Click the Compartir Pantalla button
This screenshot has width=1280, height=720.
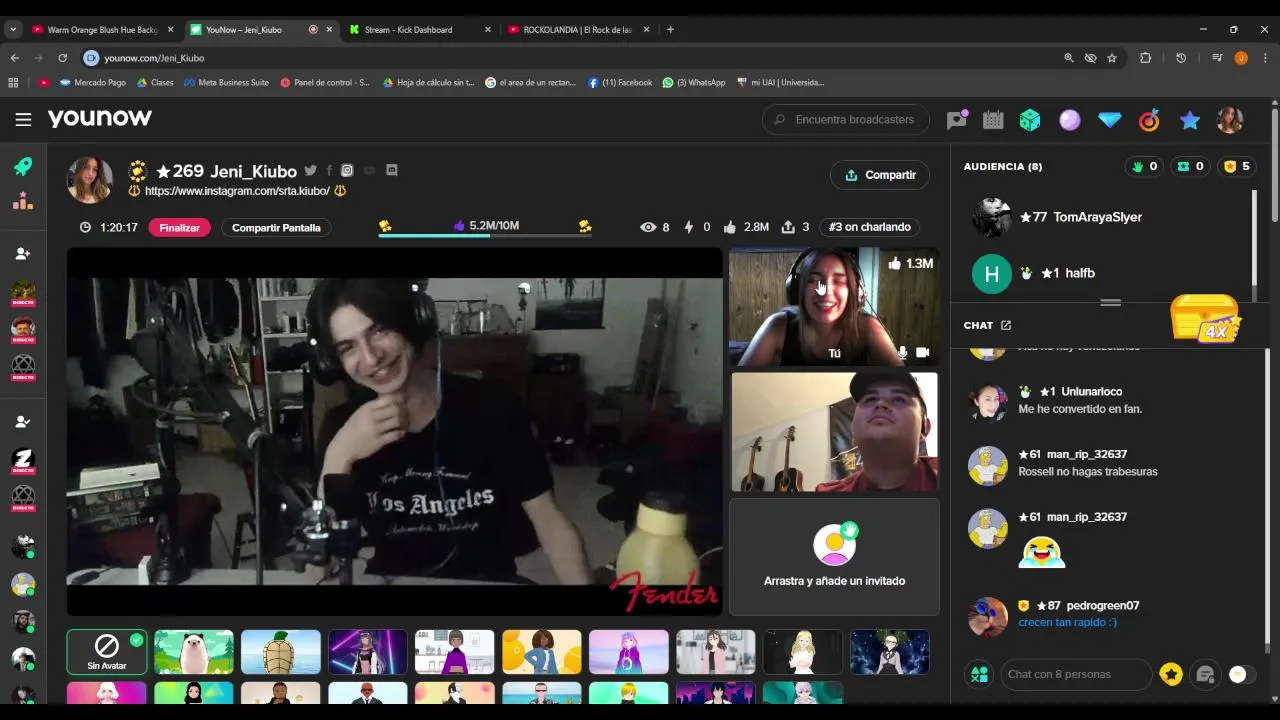click(276, 228)
